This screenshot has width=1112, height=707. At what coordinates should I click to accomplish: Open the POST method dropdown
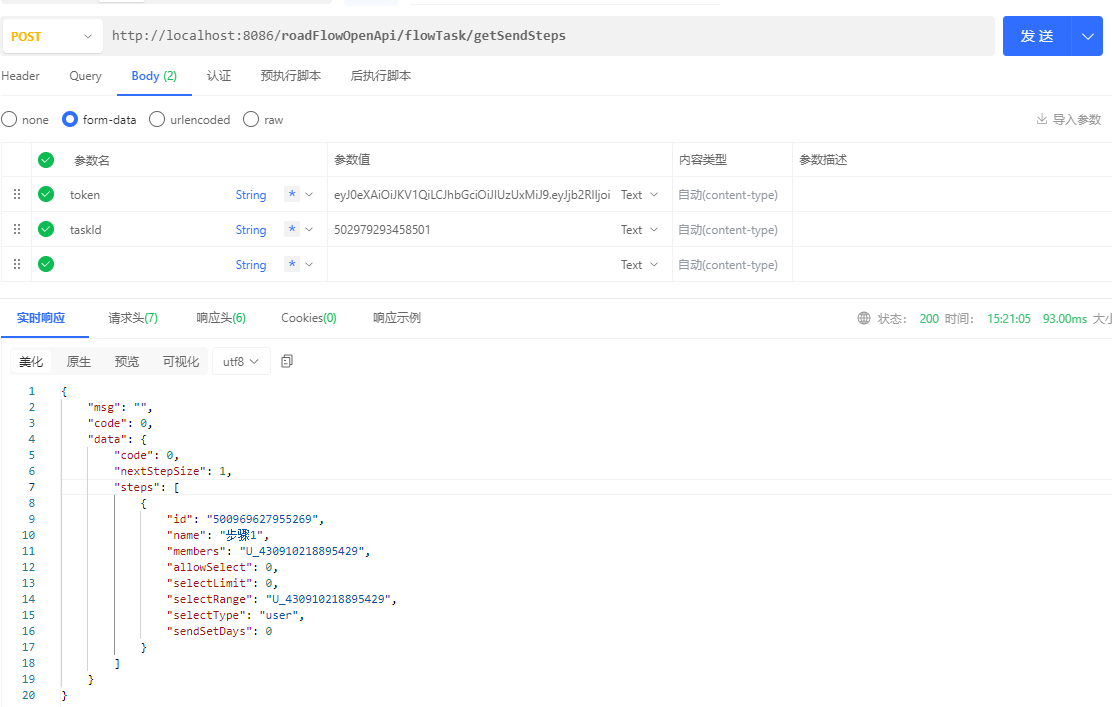(52, 36)
